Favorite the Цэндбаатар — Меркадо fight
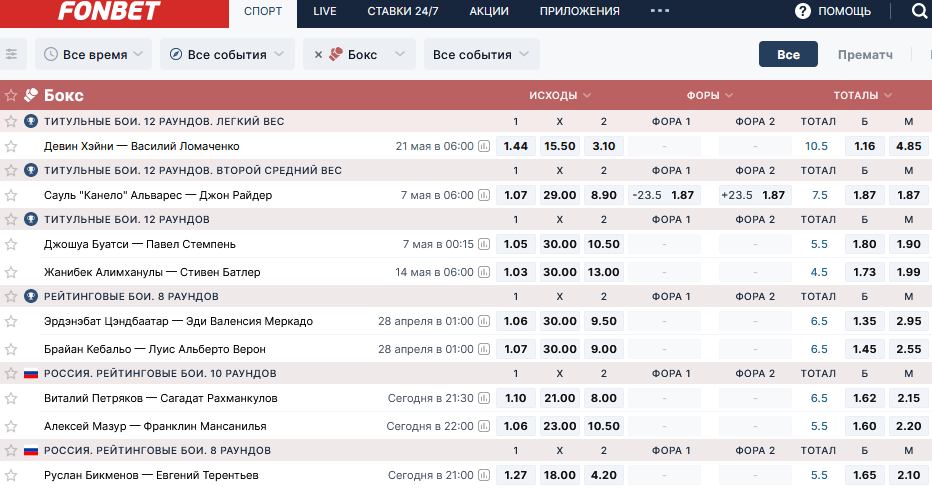 tap(11, 321)
